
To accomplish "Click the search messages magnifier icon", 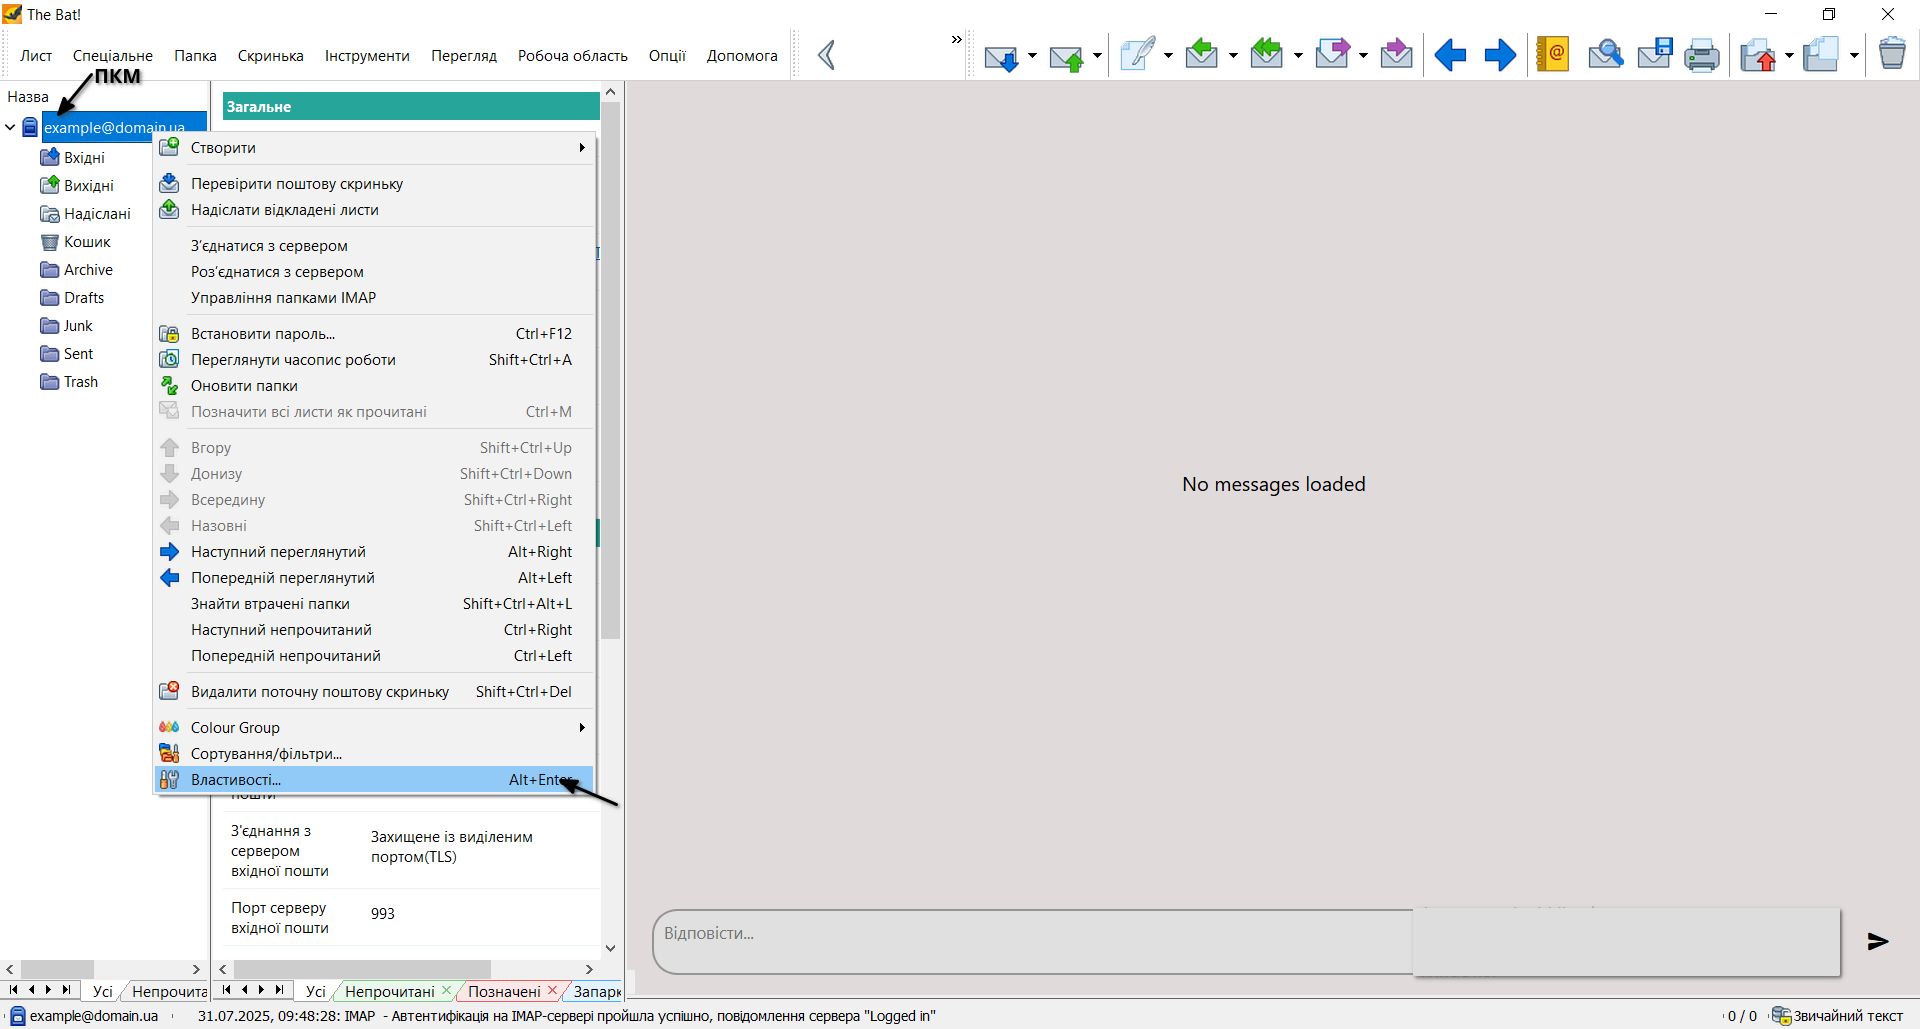I will (x=1605, y=55).
